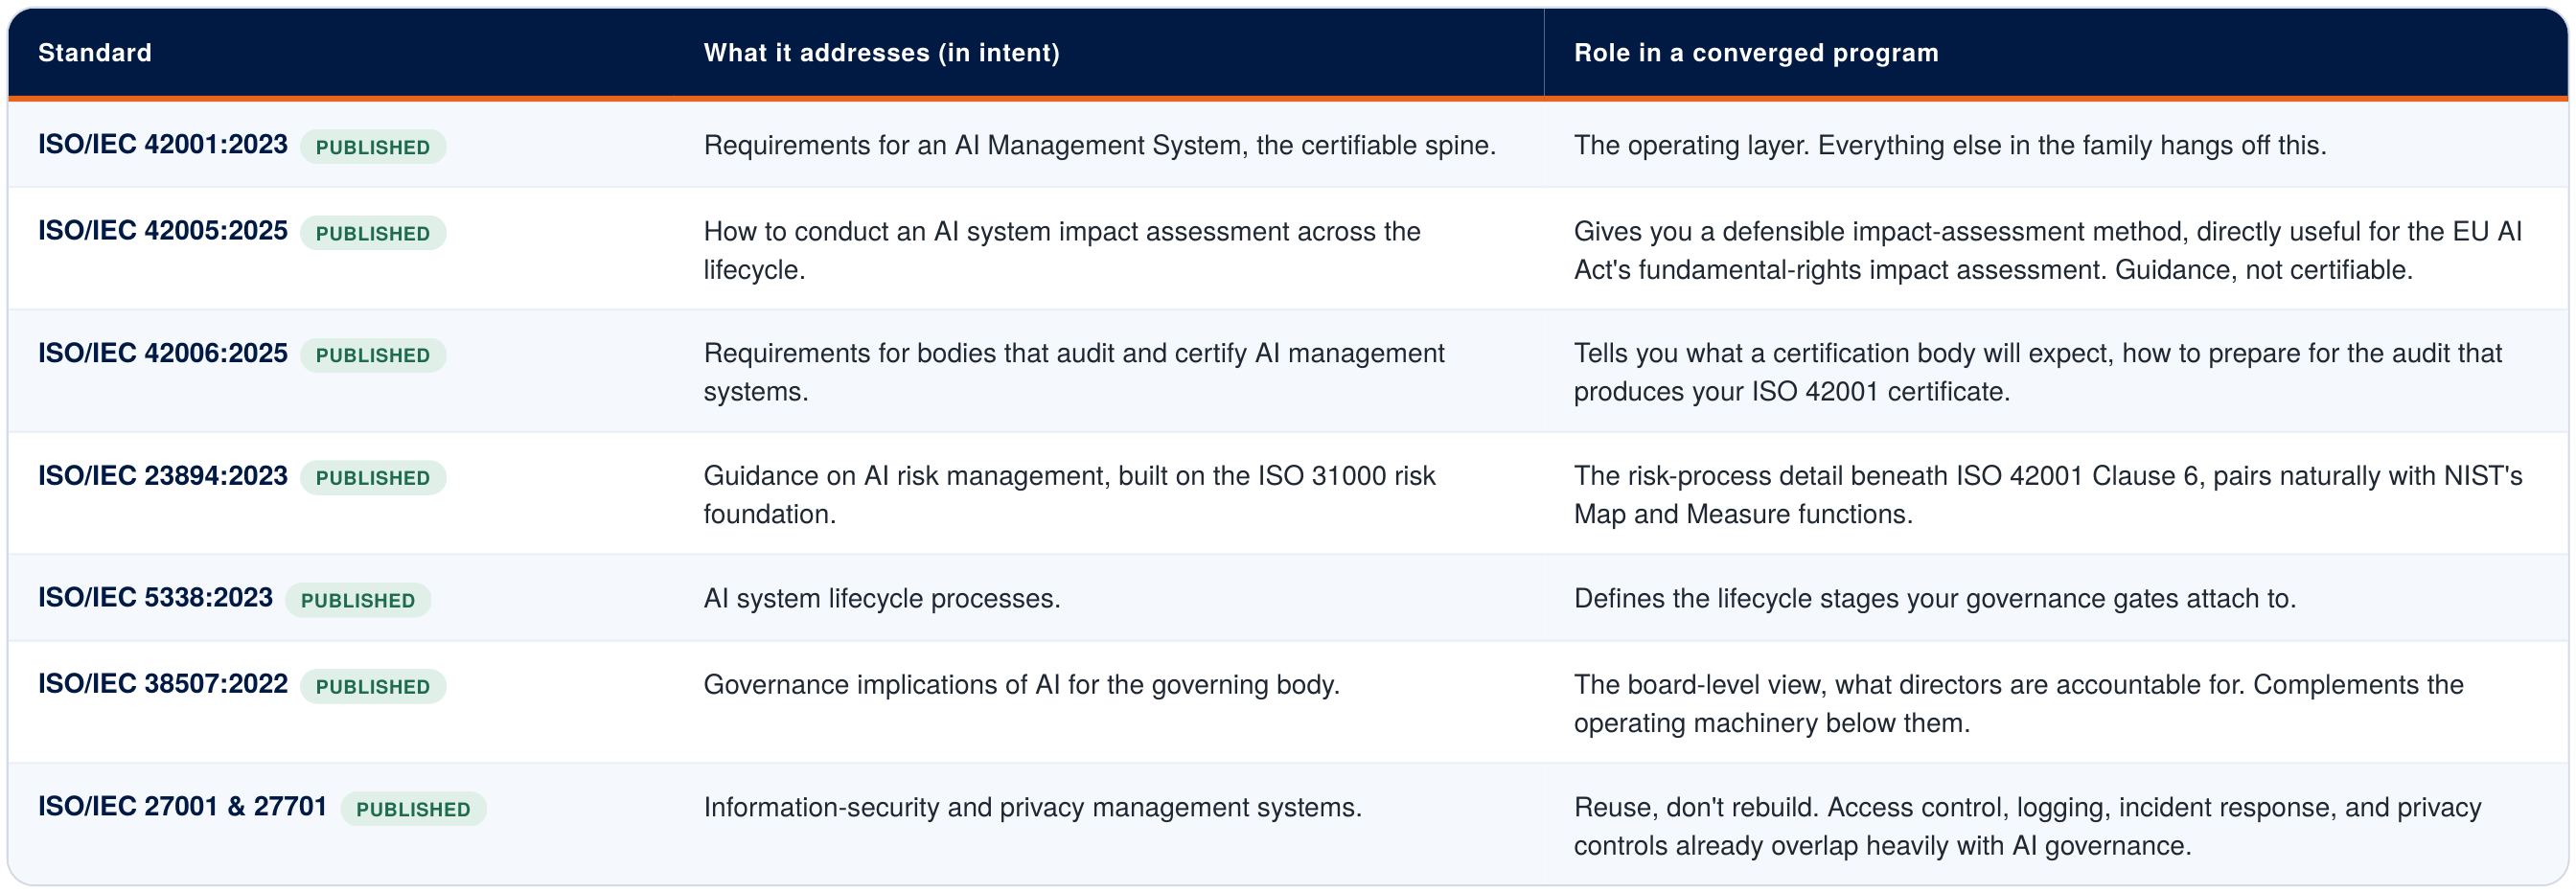Click the PUBLISHED badge next to ISO/IEC 42005:2025
The width and height of the screenshot is (2576, 893).
pos(373,233)
